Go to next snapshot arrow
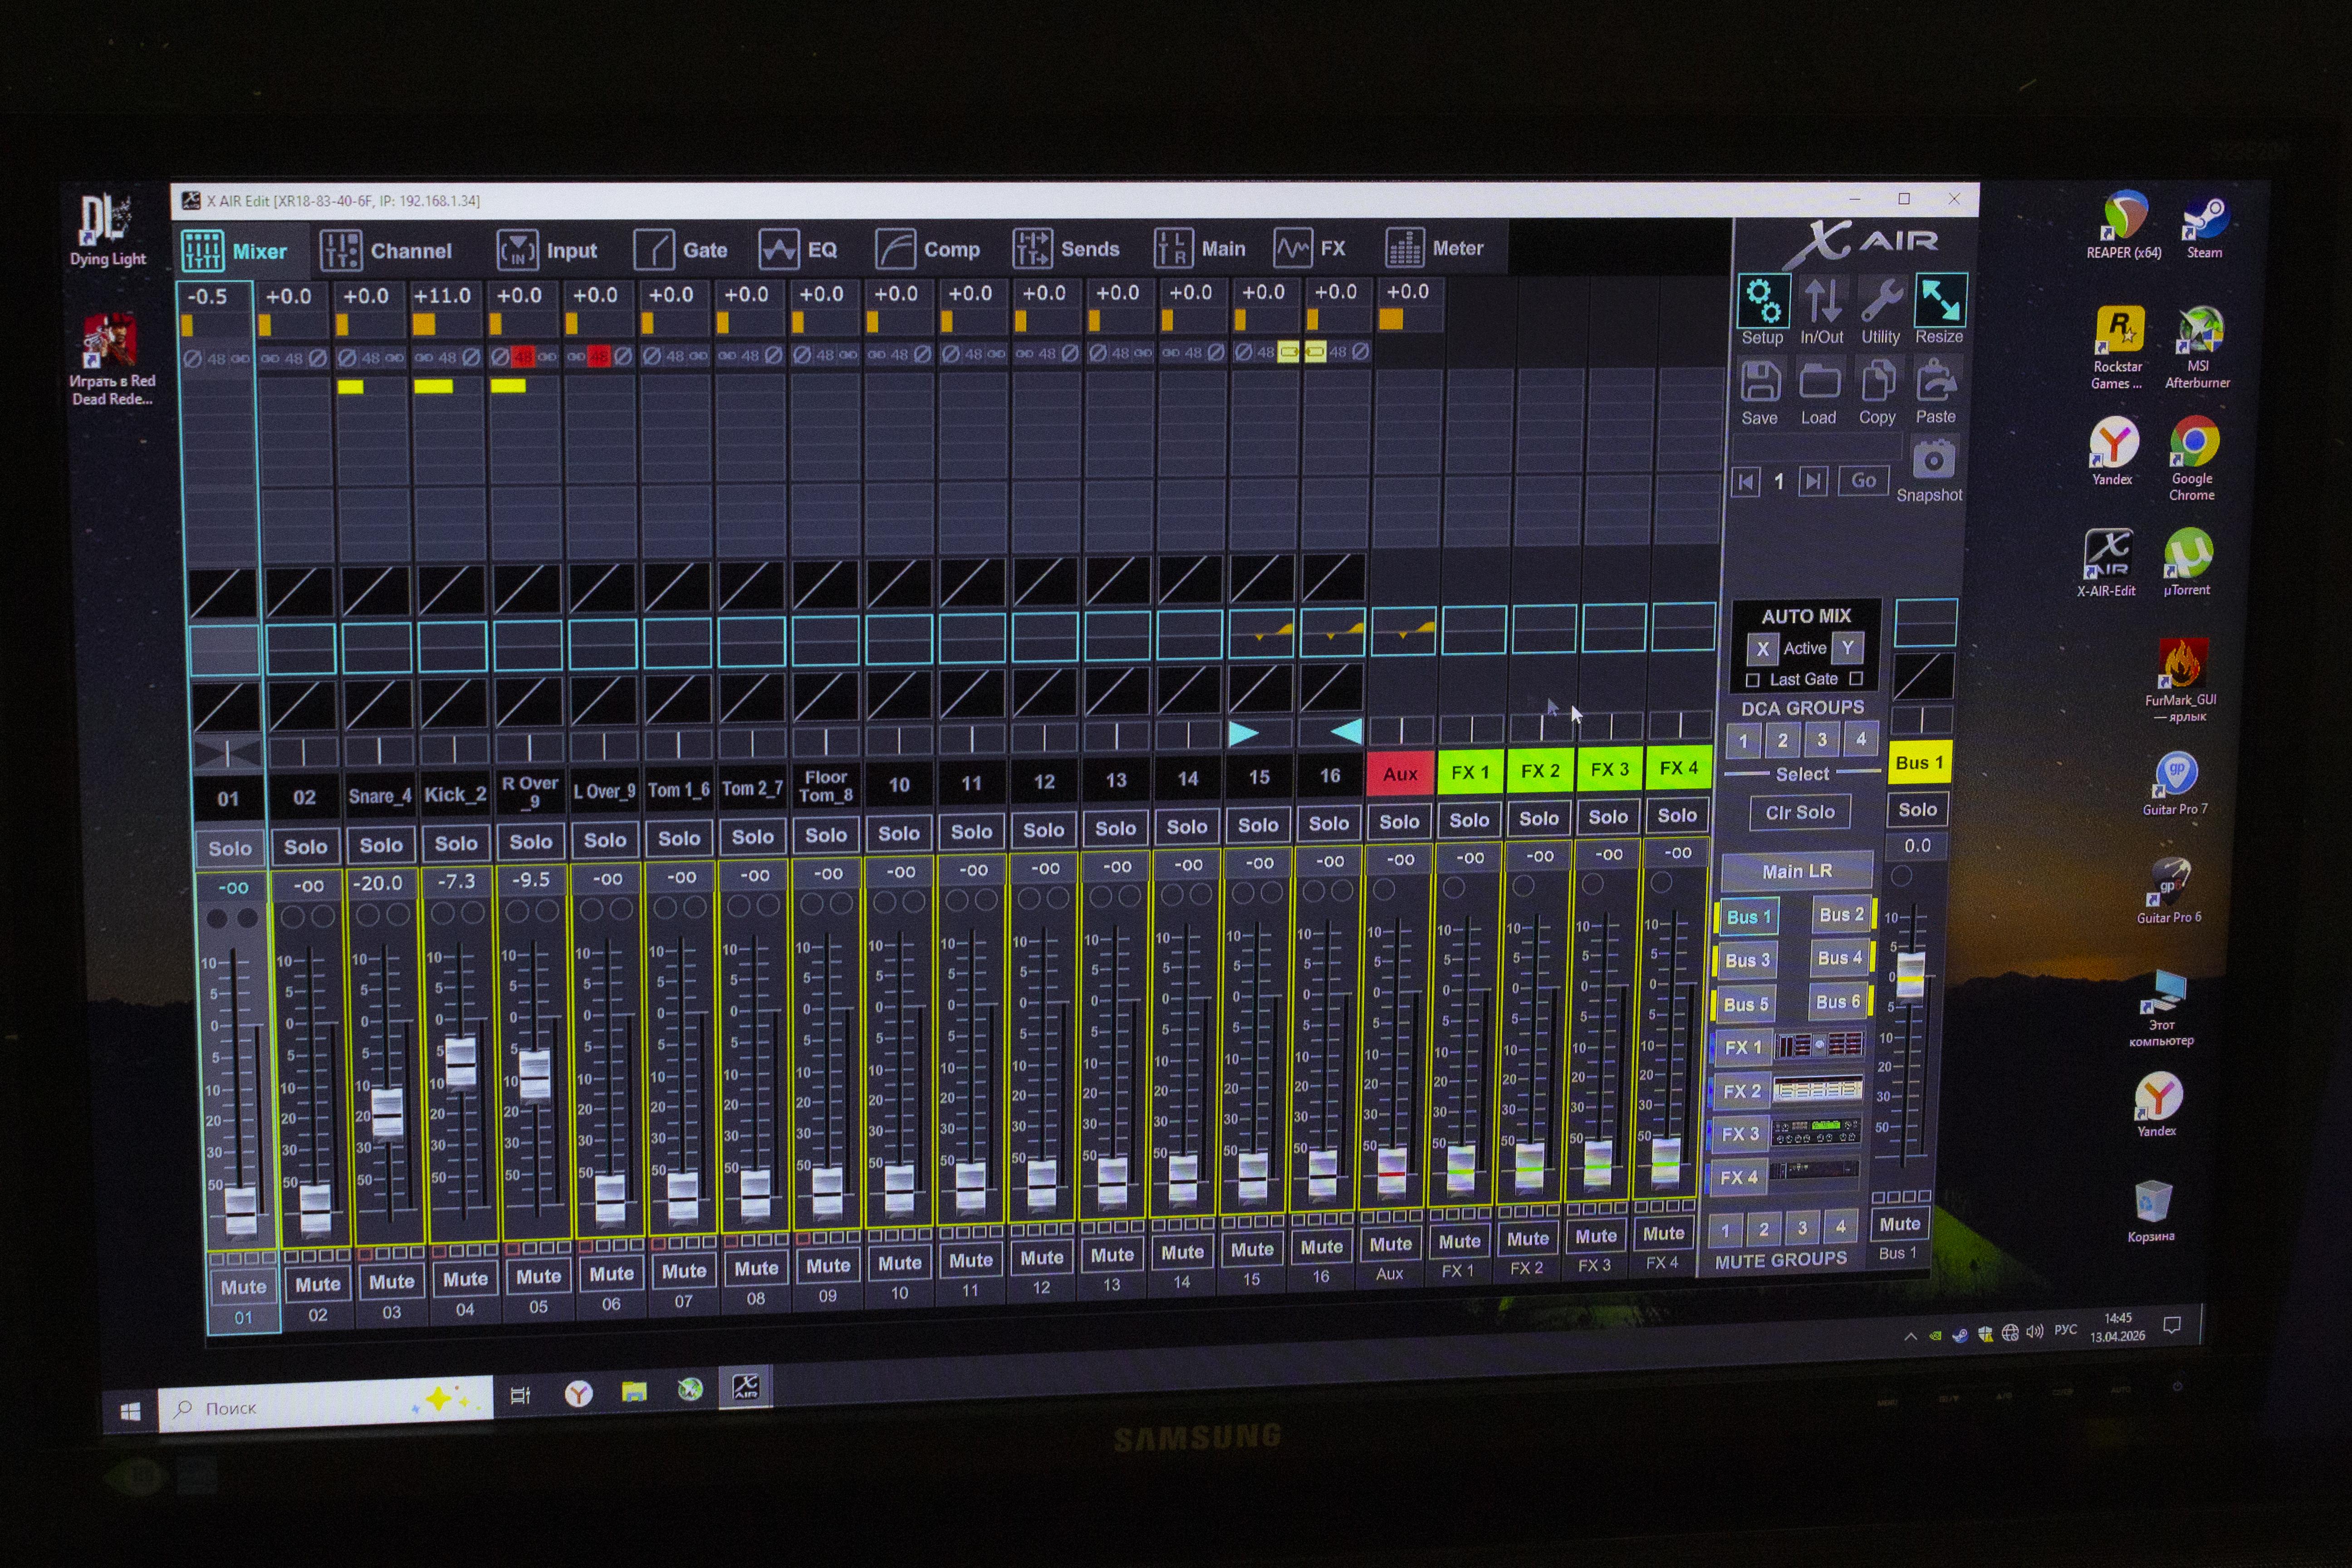The image size is (2352, 1568). click(1813, 481)
